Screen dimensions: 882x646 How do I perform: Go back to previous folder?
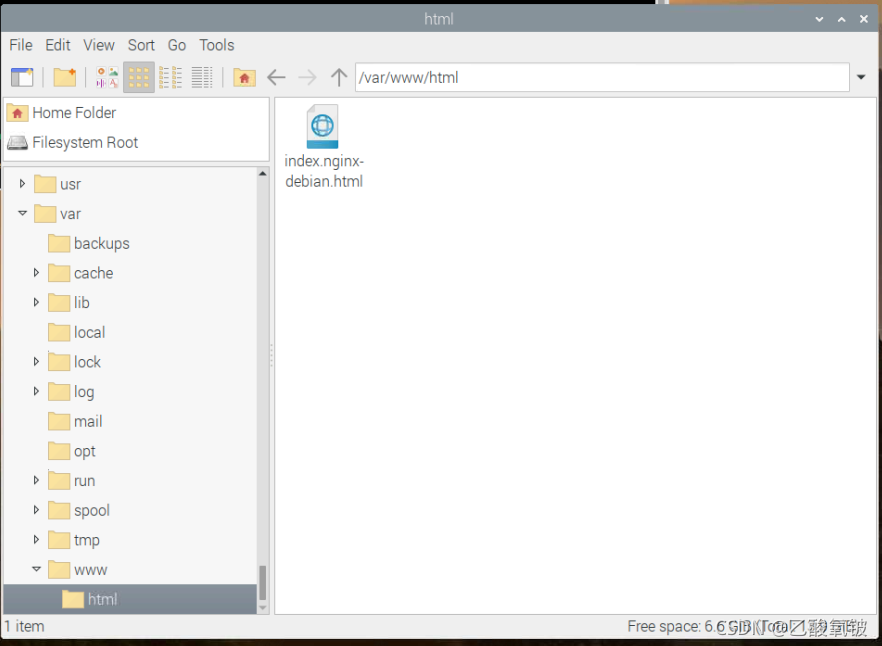click(276, 77)
